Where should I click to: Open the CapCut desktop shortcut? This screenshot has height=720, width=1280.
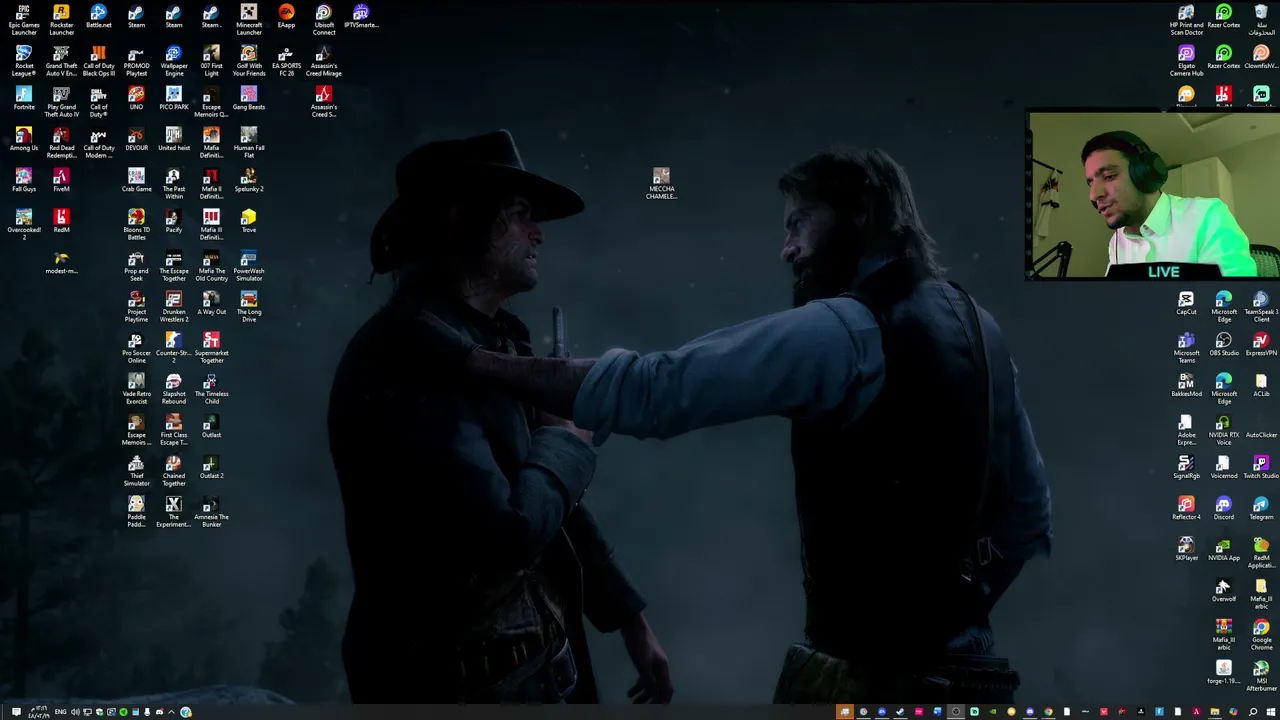1186,303
